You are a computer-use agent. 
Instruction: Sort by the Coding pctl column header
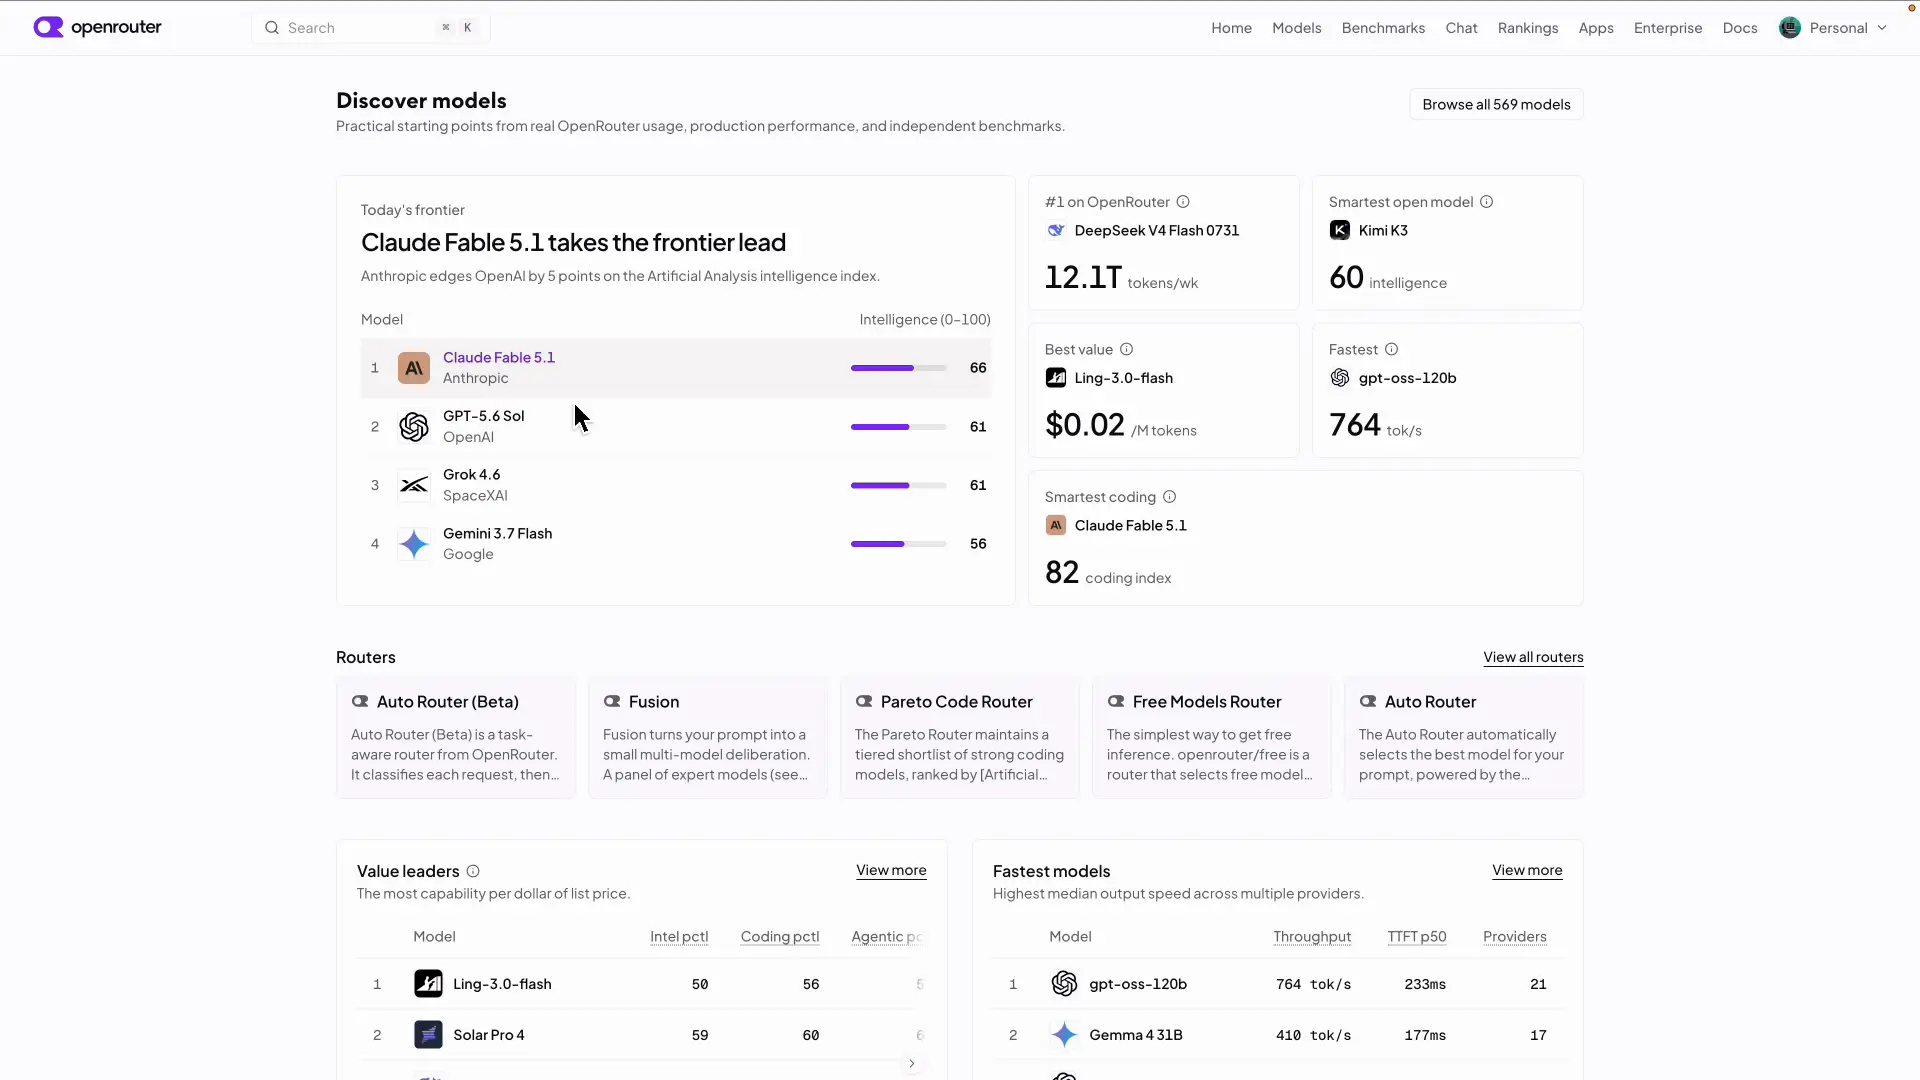pyautogui.click(x=780, y=937)
